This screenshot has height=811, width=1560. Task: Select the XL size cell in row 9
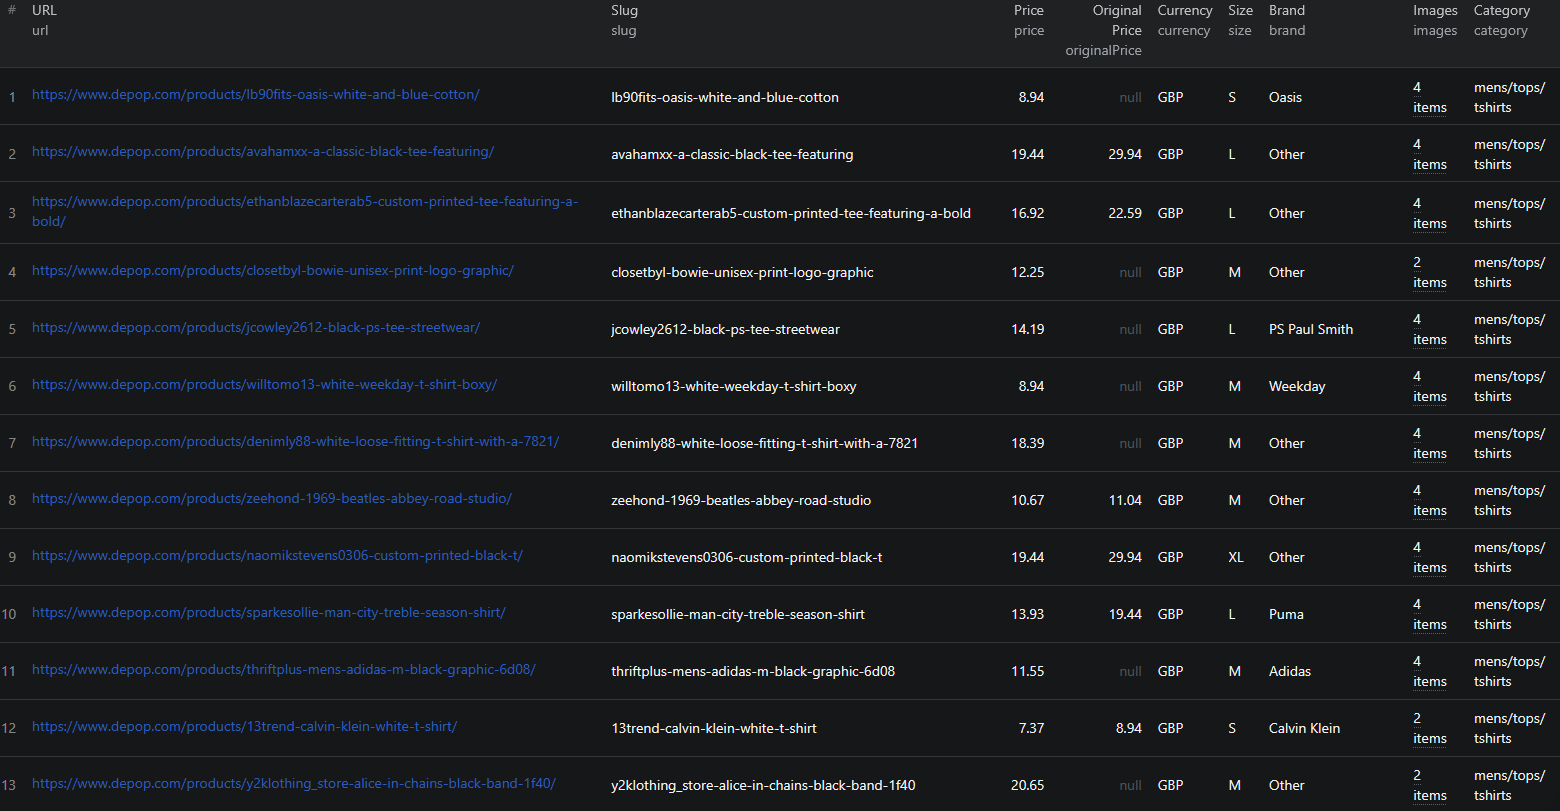1236,558
